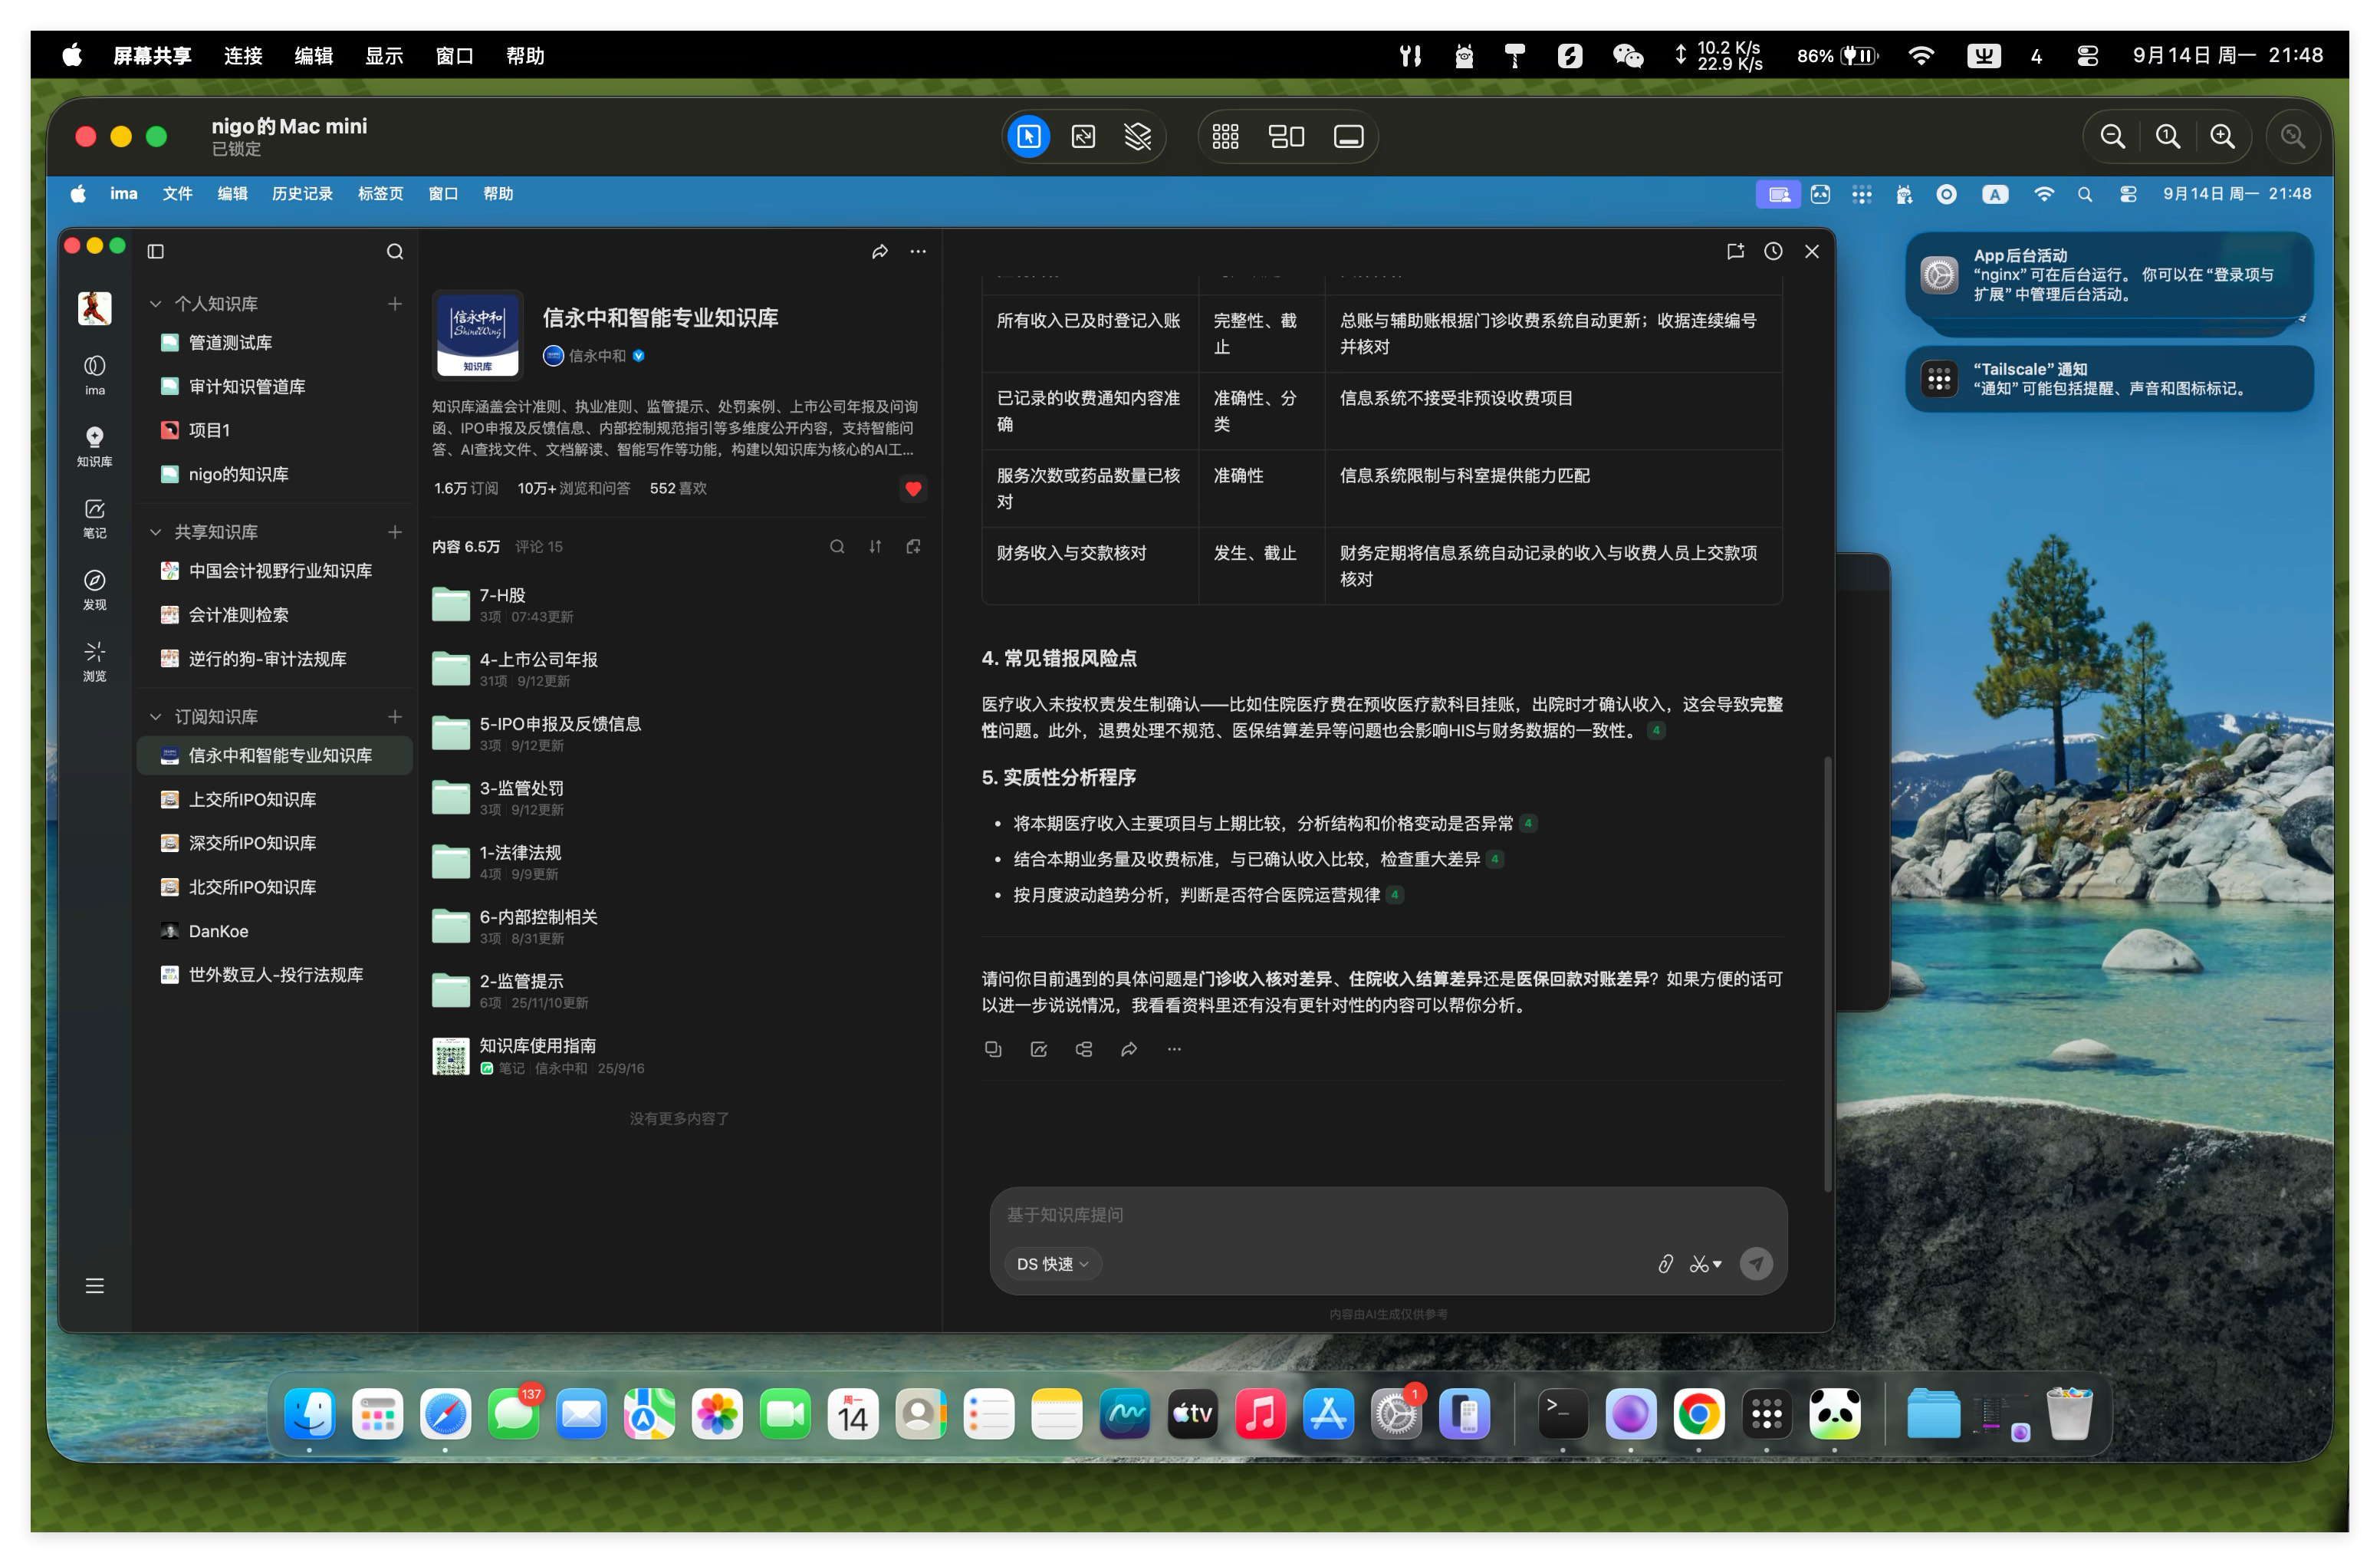Sort the content list
The image size is (2380, 1563).
tap(875, 546)
